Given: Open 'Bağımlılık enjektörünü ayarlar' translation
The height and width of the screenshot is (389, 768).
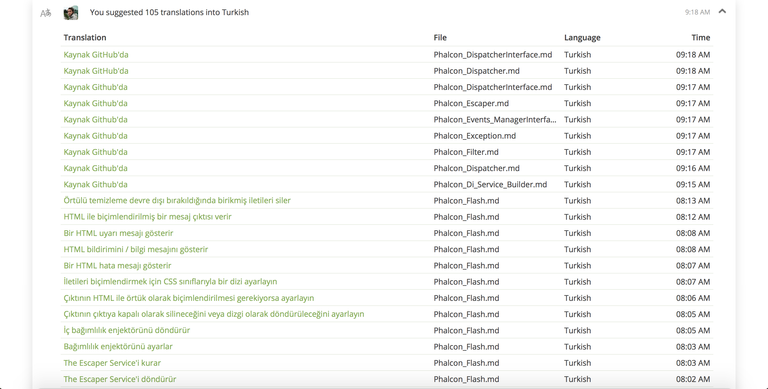Looking at the screenshot, I should [118, 346].
